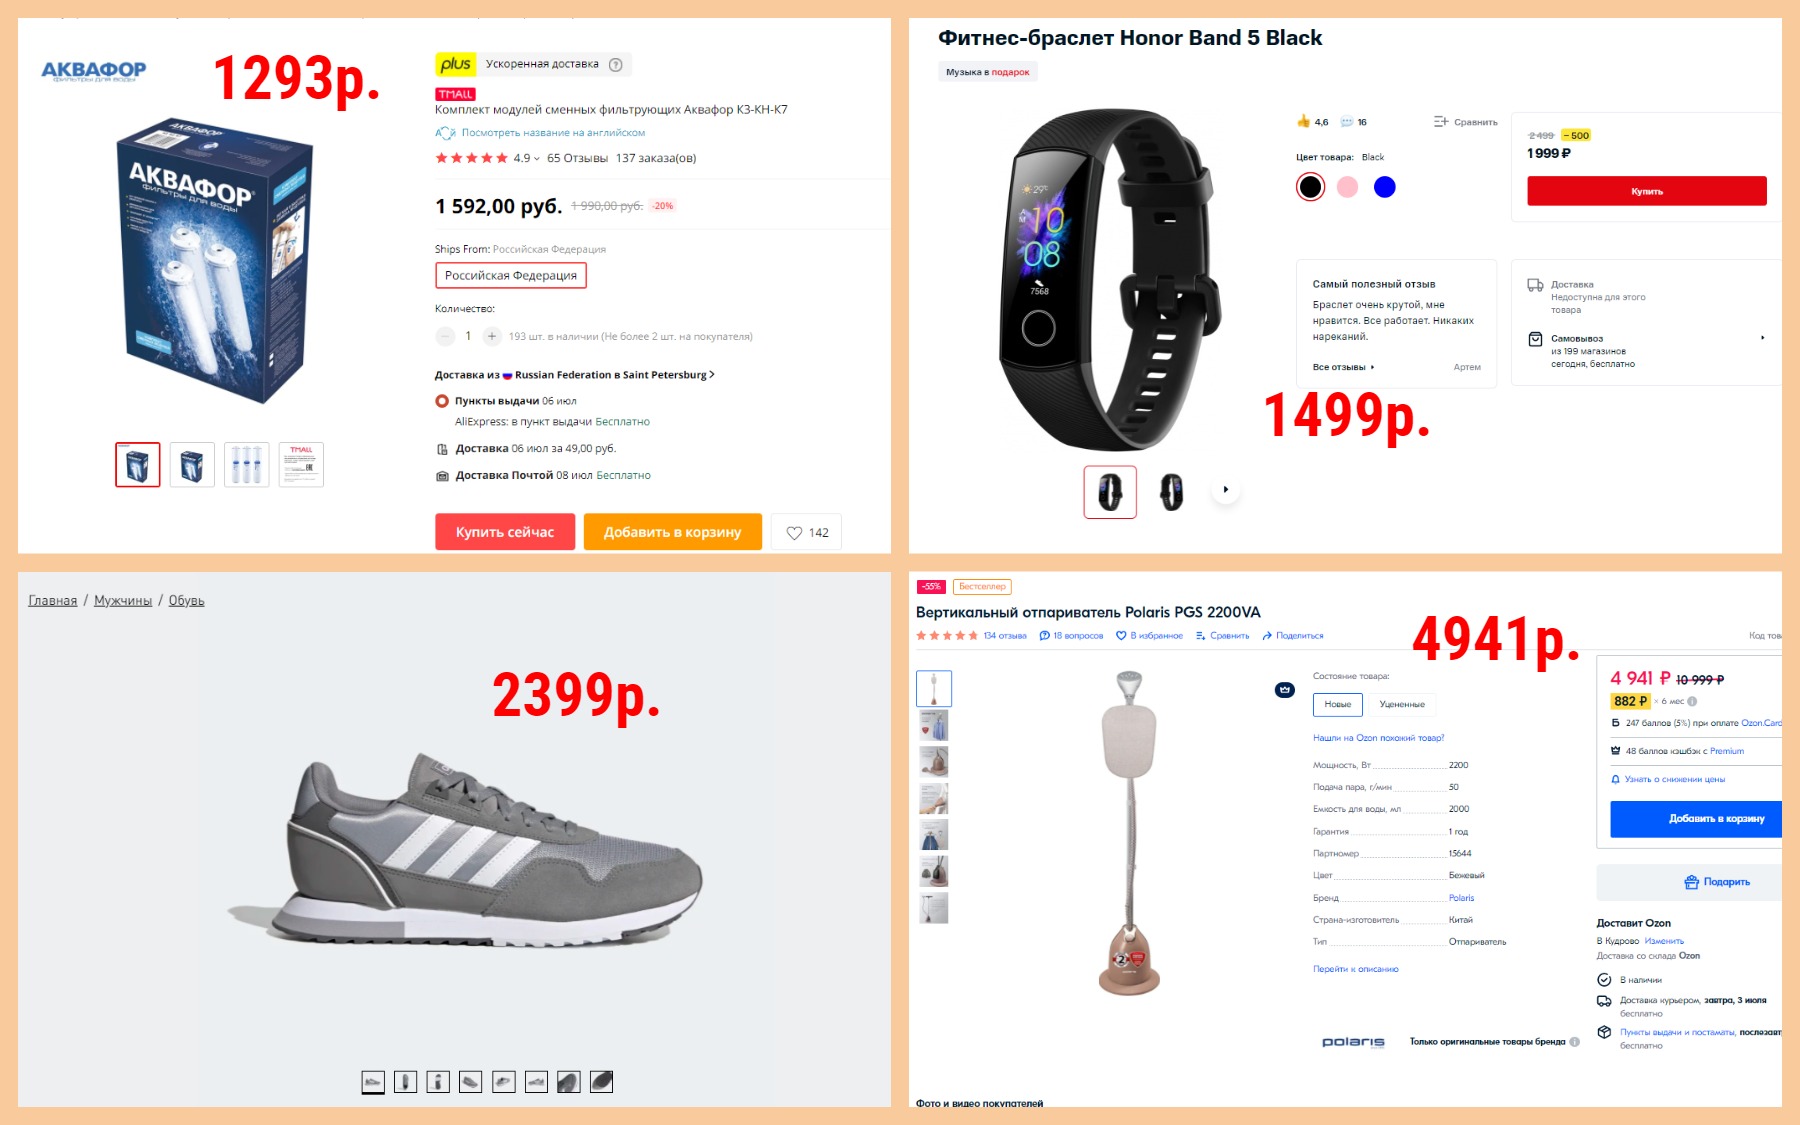Viewport: 1800px width, 1125px height.
Task: Click the next arrow in Honor Band thumbnails
Action: pos(1225,490)
